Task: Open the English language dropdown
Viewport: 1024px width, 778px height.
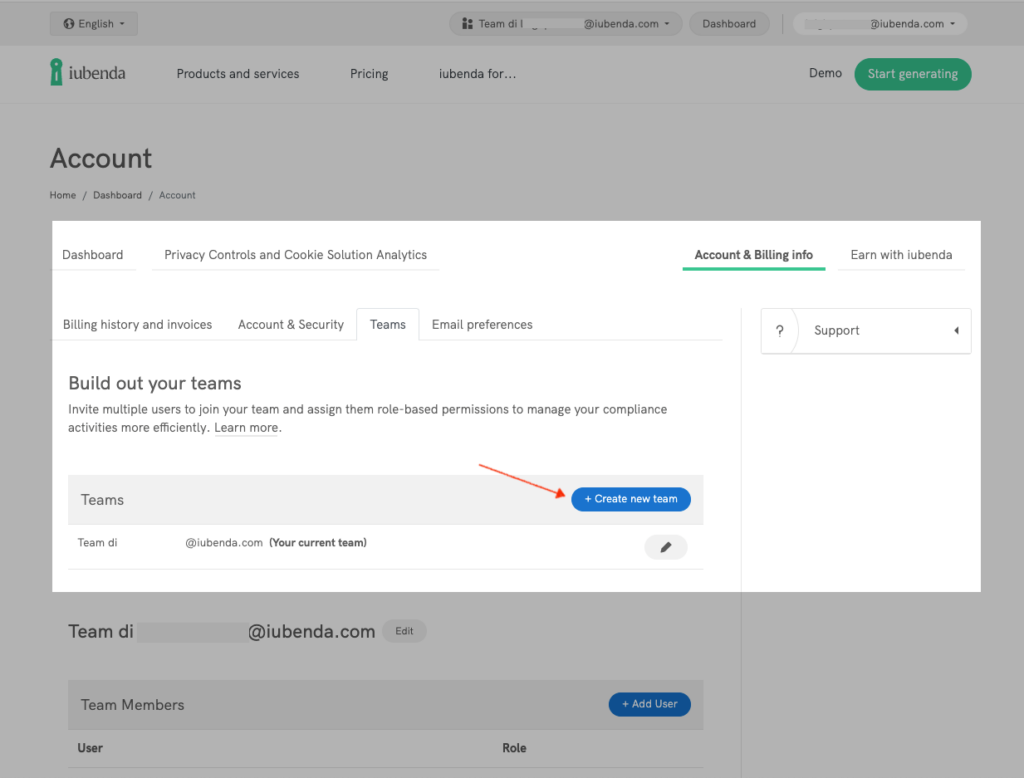Action: 93,24
